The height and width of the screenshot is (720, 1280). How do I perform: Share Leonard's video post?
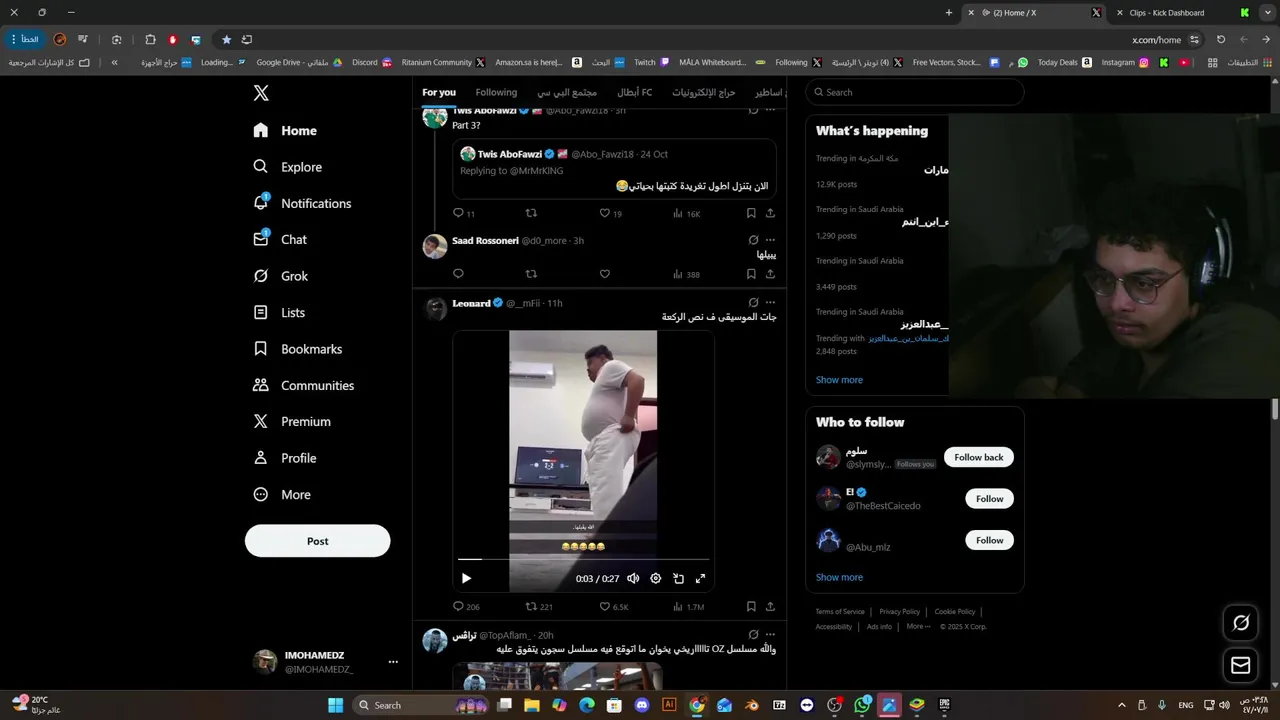tap(770, 606)
